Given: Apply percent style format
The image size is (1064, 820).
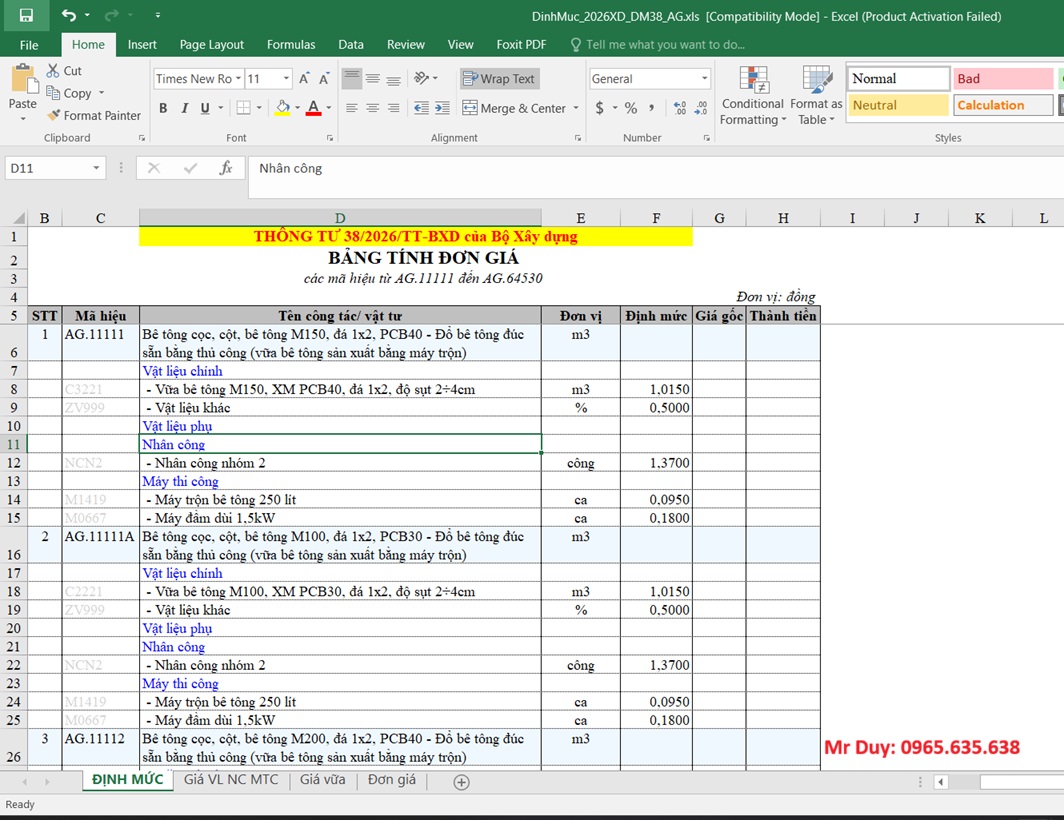Looking at the screenshot, I should 631,108.
